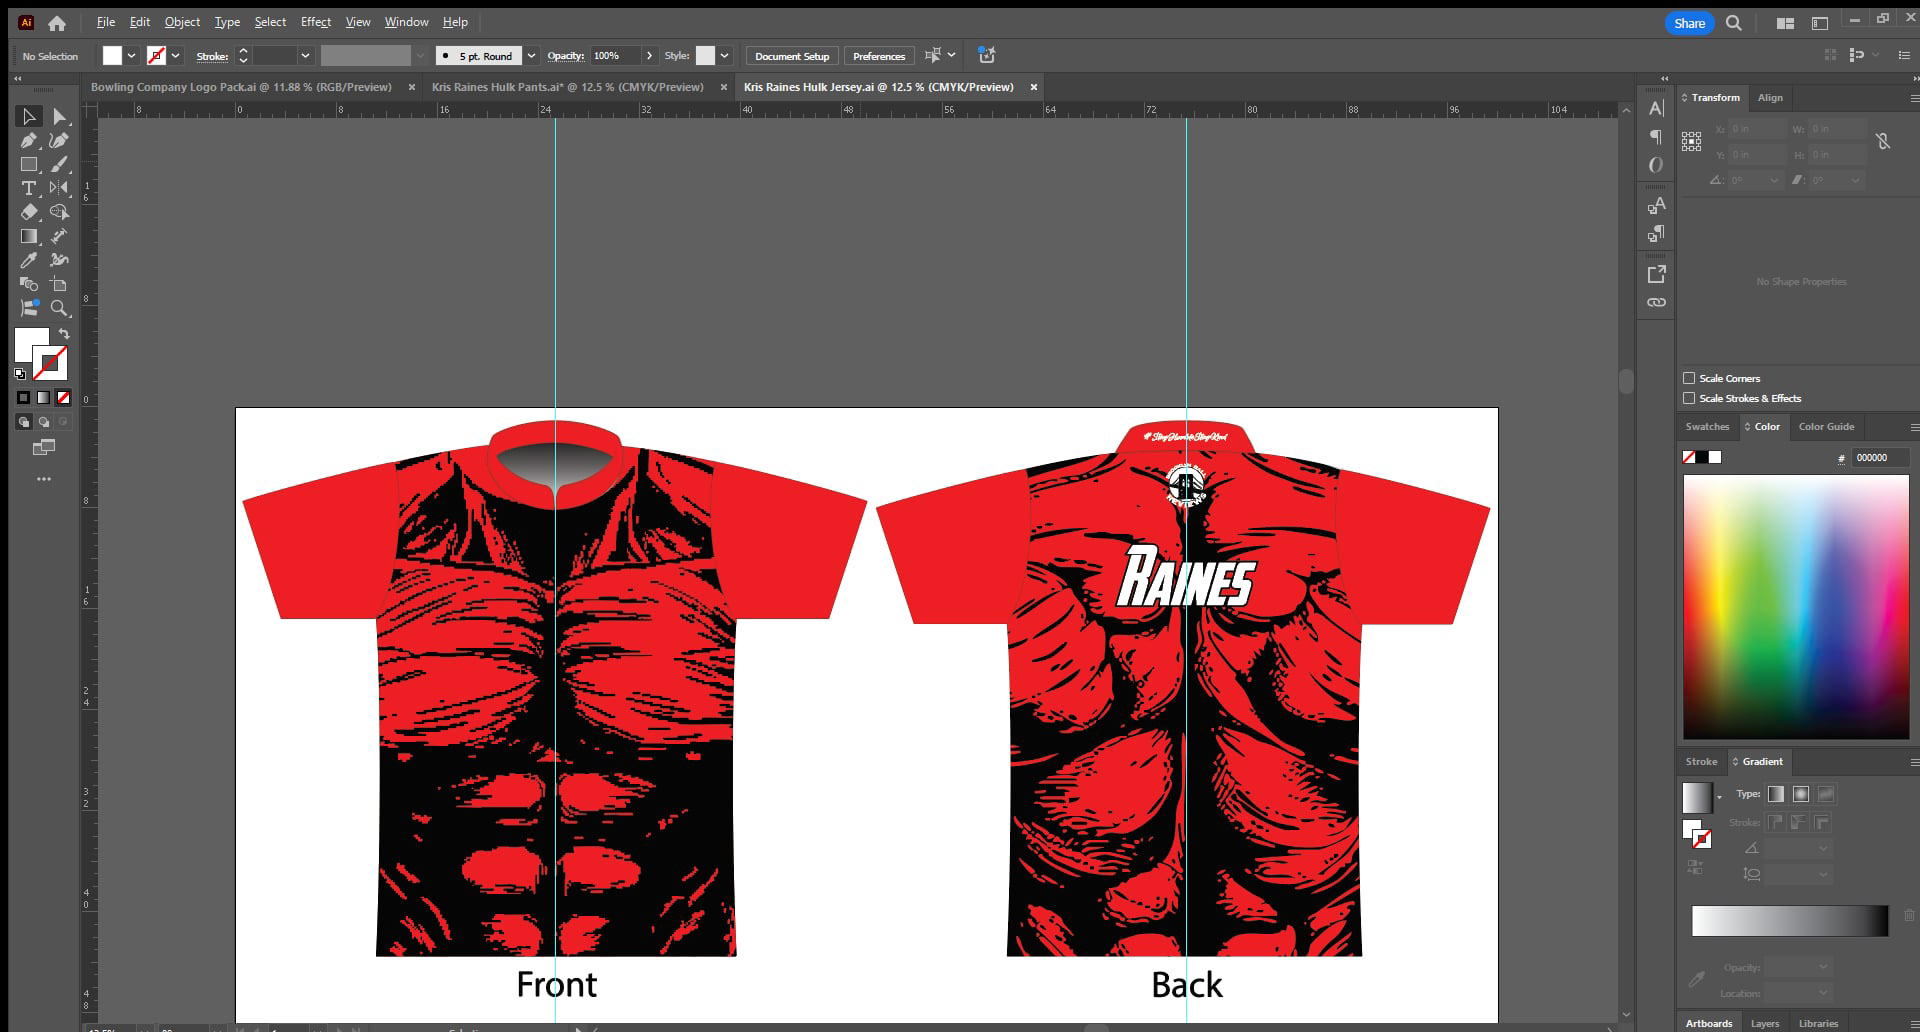Image resolution: width=1920 pixels, height=1032 pixels.
Task: Select the Type tool
Action: pyautogui.click(x=29, y=188)
